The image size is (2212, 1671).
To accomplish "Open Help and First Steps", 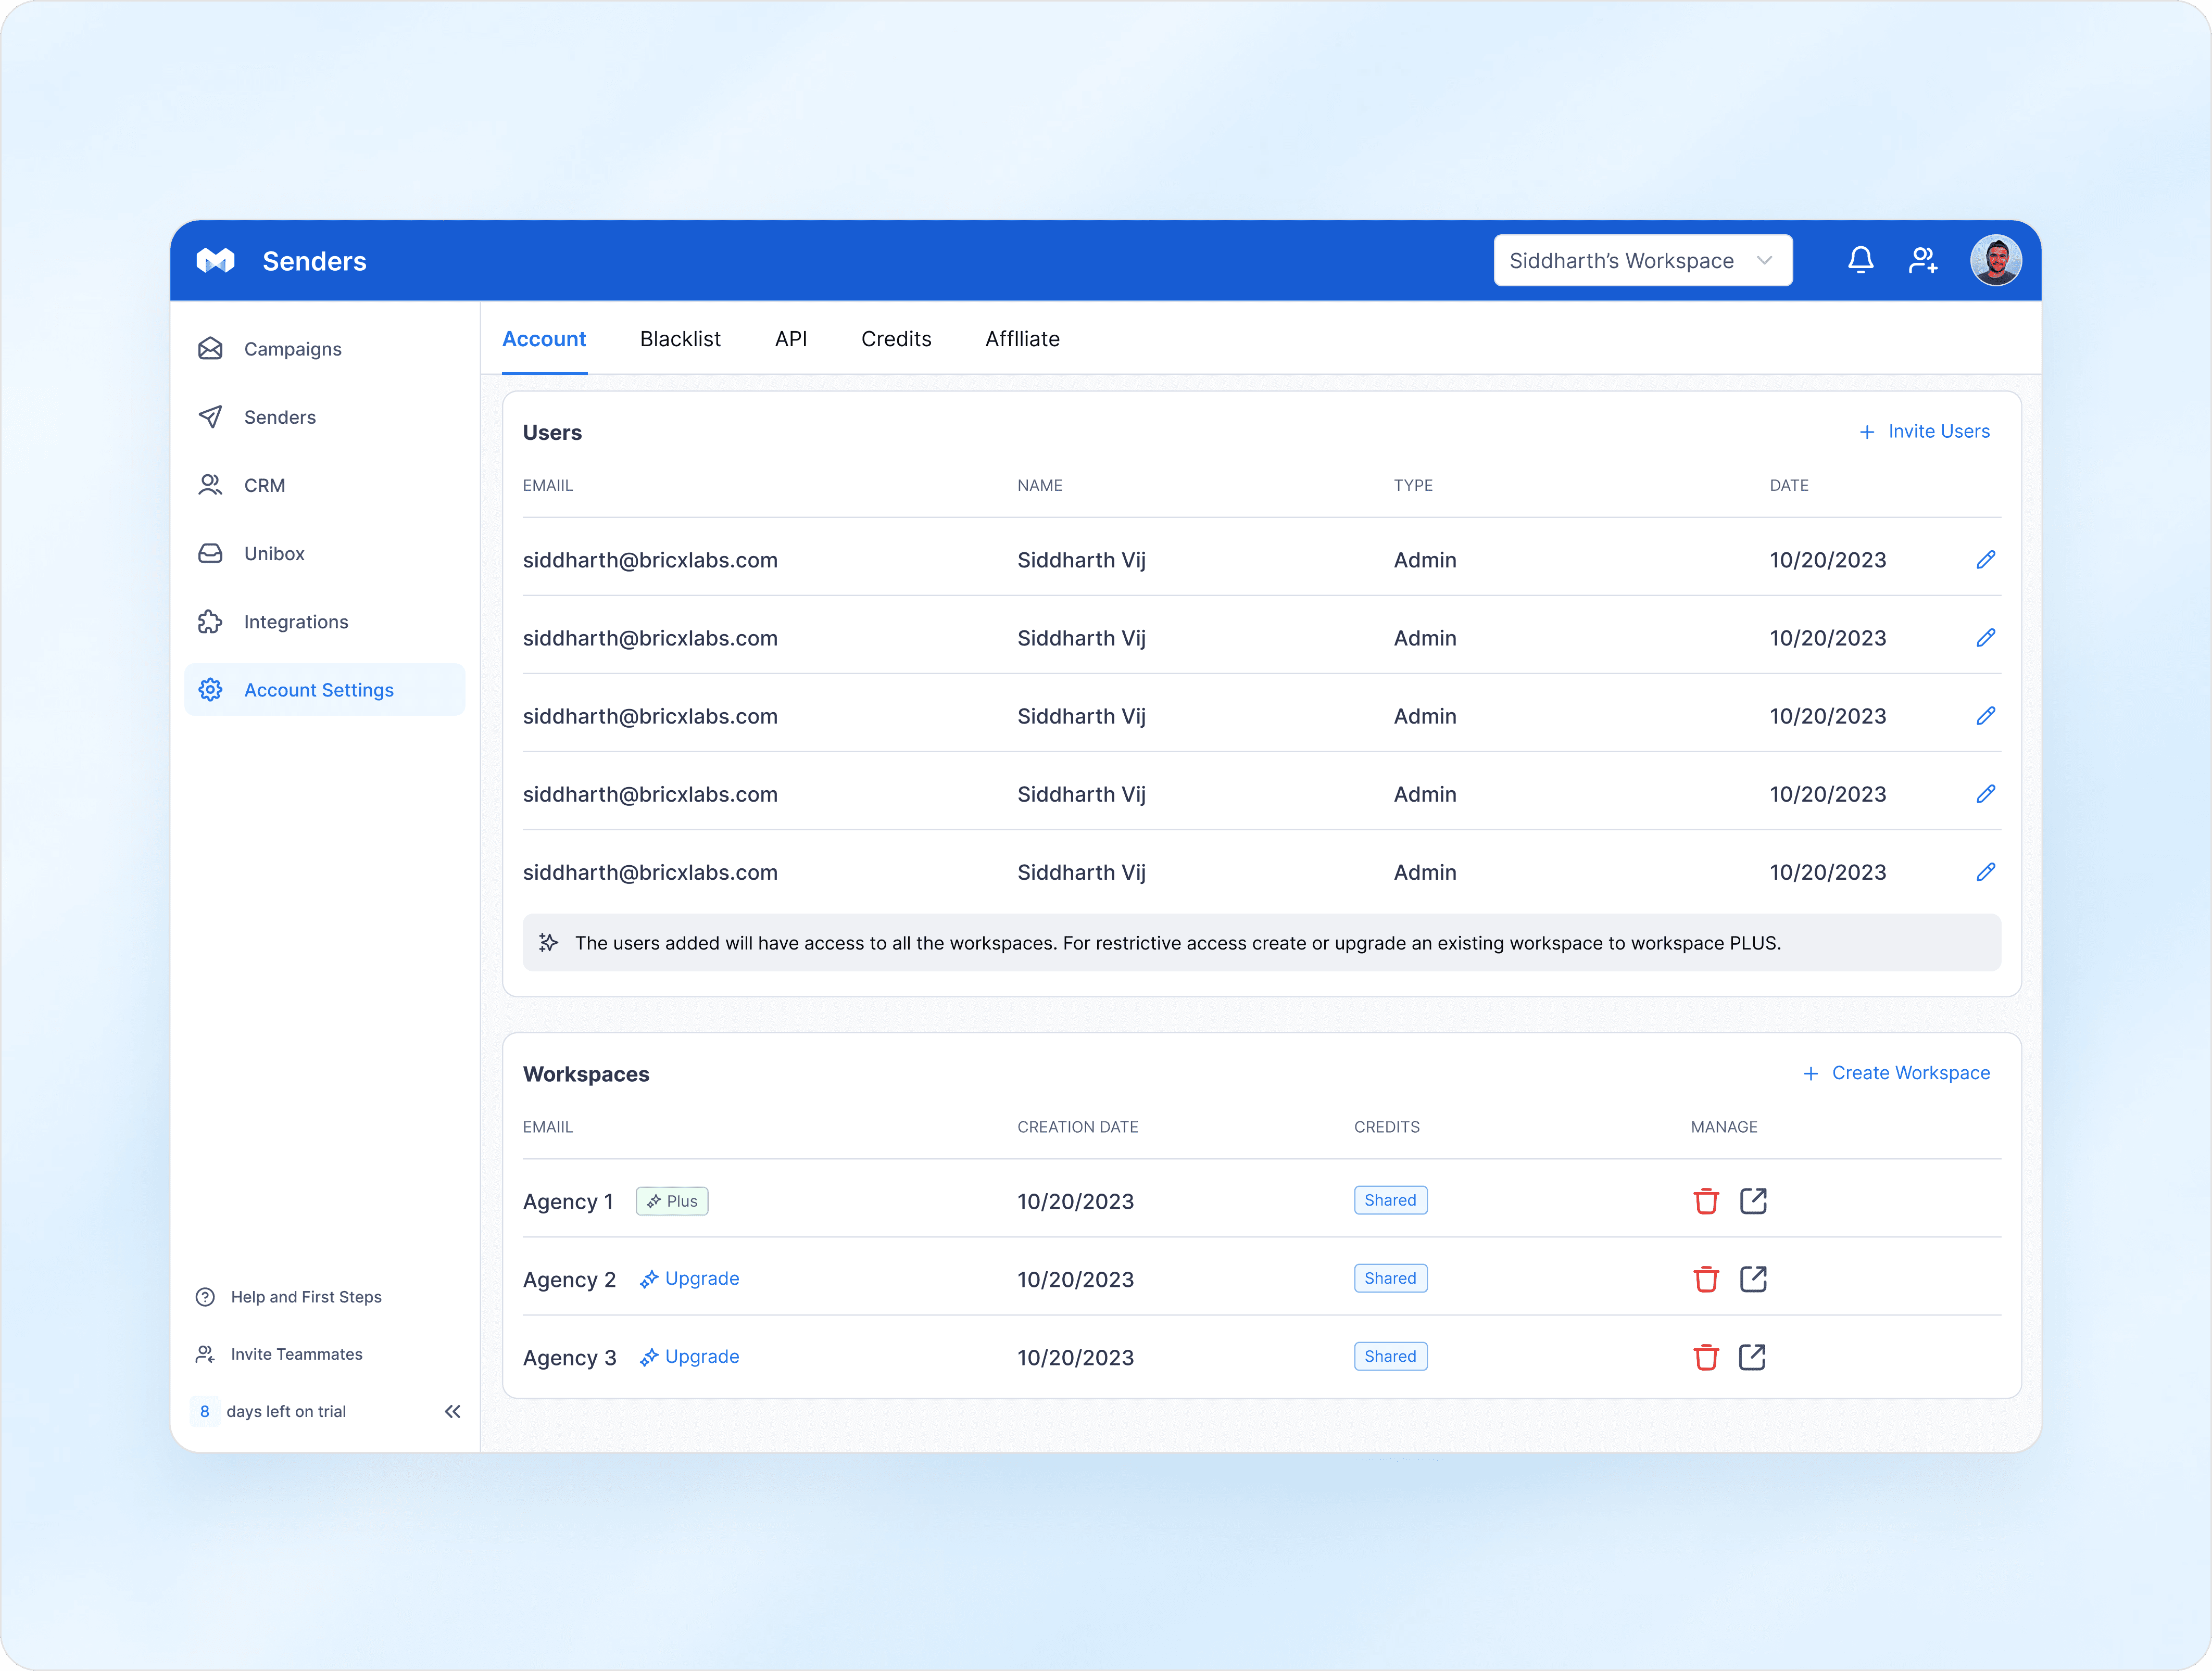I will [x=305, y=1297].
